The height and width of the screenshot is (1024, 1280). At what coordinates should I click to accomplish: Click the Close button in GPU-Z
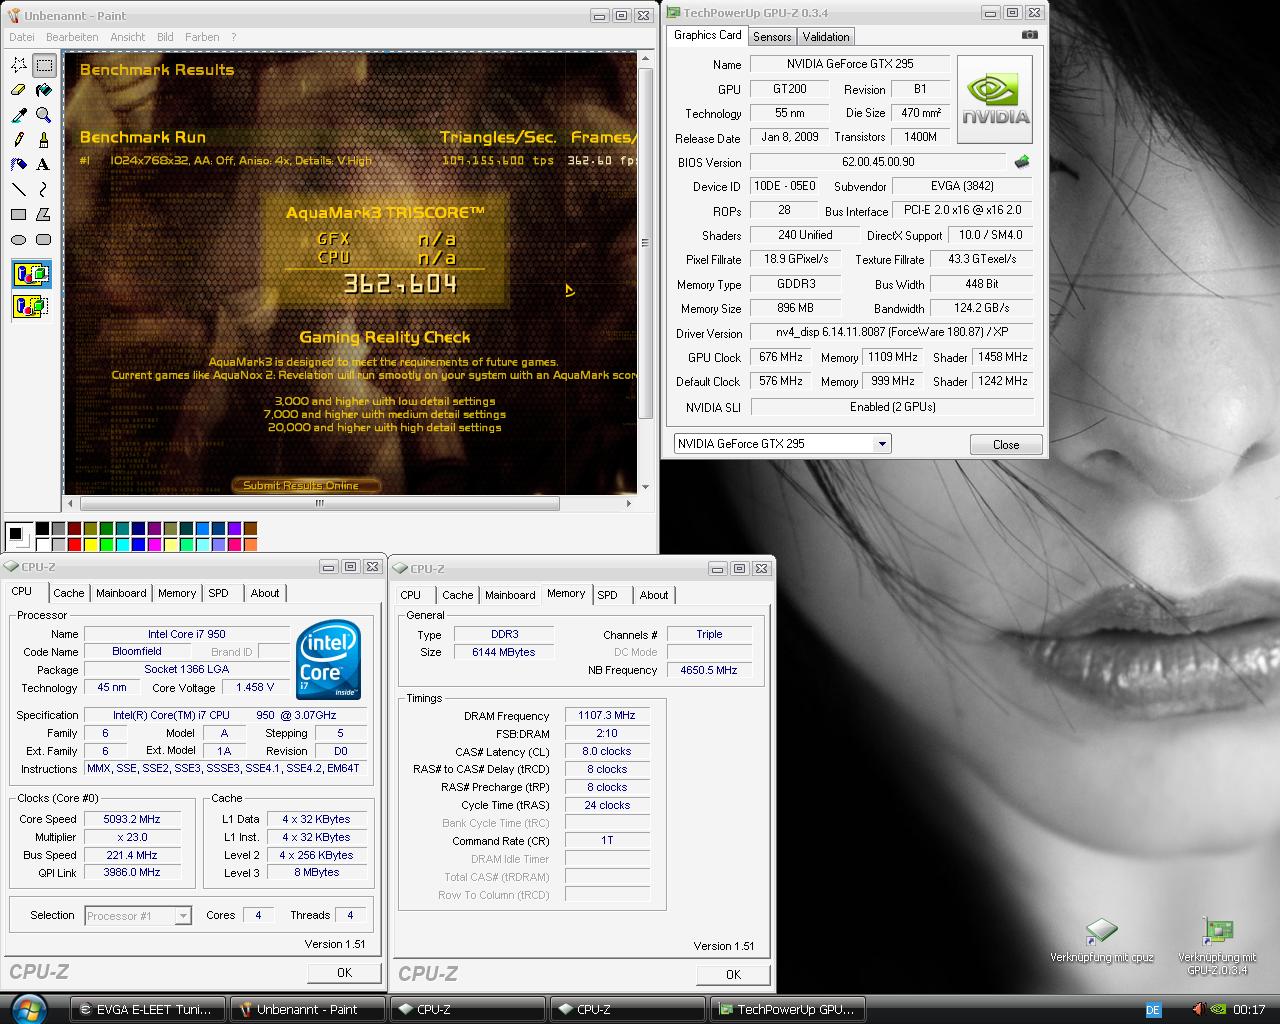coord(1006,445)
